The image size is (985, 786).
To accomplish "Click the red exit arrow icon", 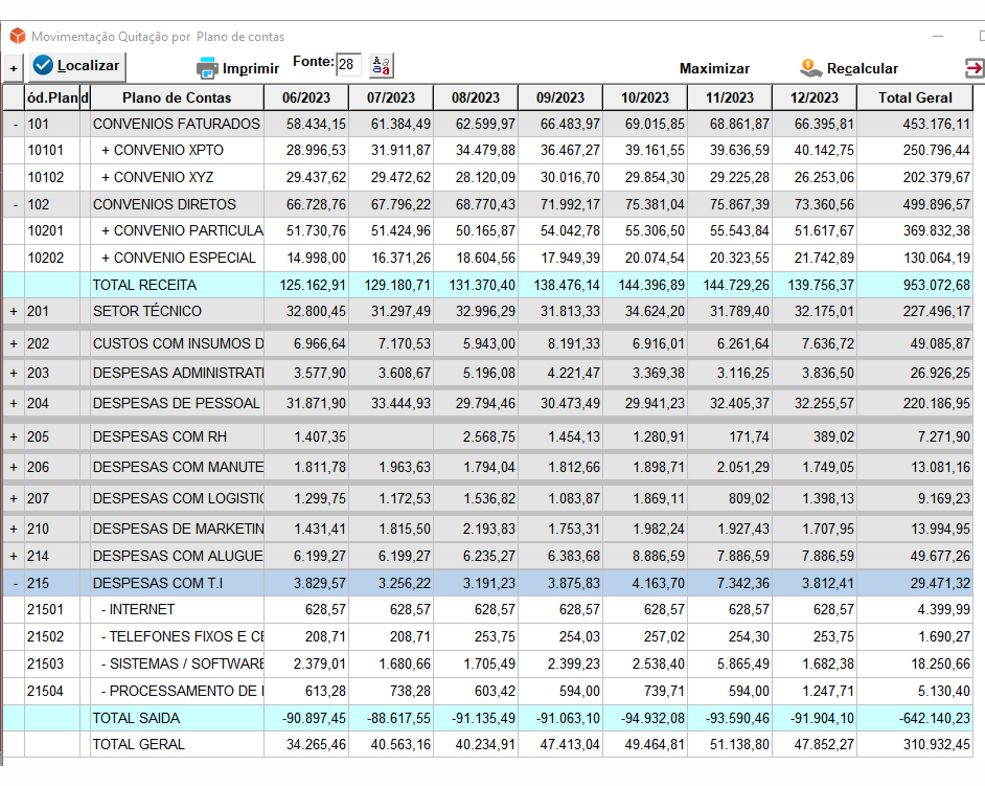I will (973, 68).
